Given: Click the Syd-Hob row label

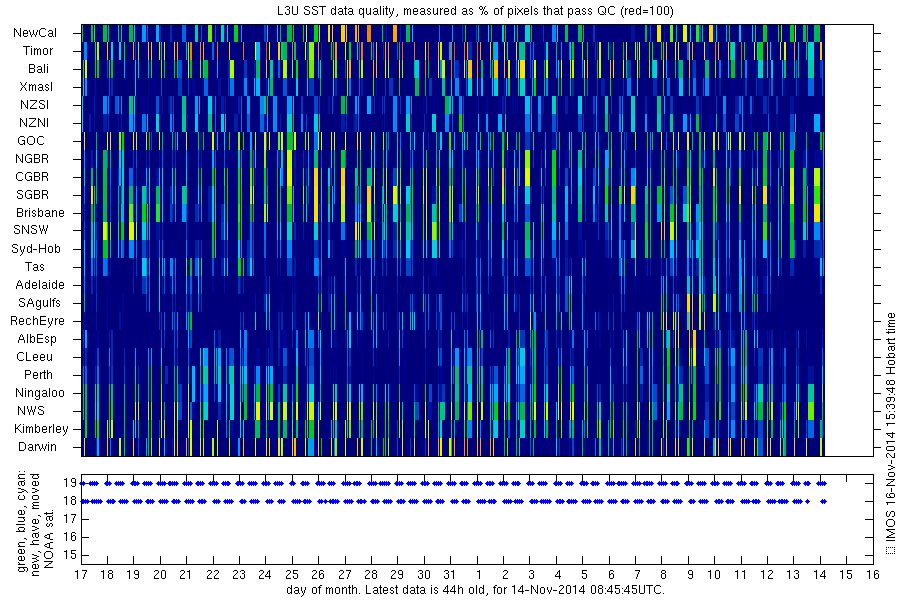Looking at the screenshot, I should click(x=36, y=249).
